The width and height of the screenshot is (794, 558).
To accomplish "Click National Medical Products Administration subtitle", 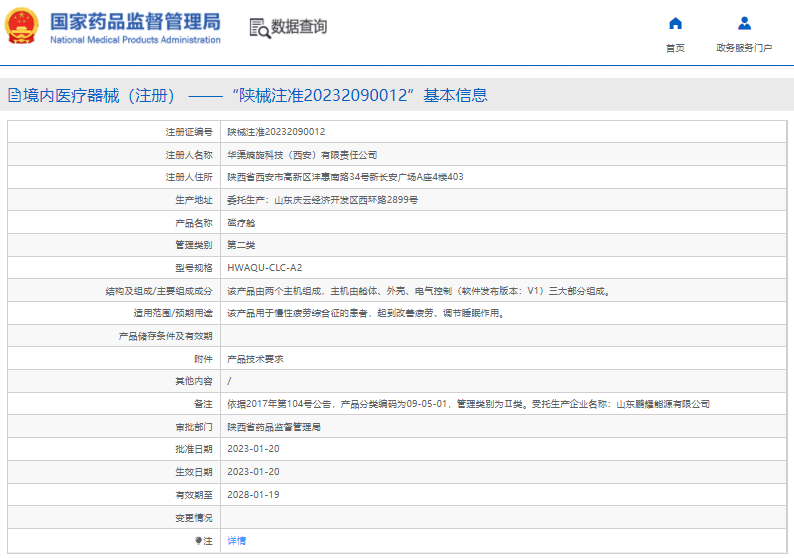I will tap(135, 40).
